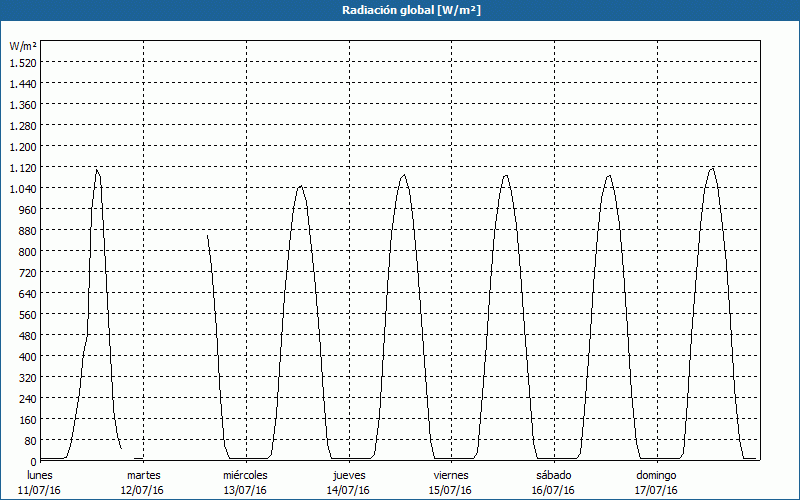This screenshot has height=500, width=800.
Task: Click the 1.520 y-axis tick label
Action: click(x=22, y=62)
